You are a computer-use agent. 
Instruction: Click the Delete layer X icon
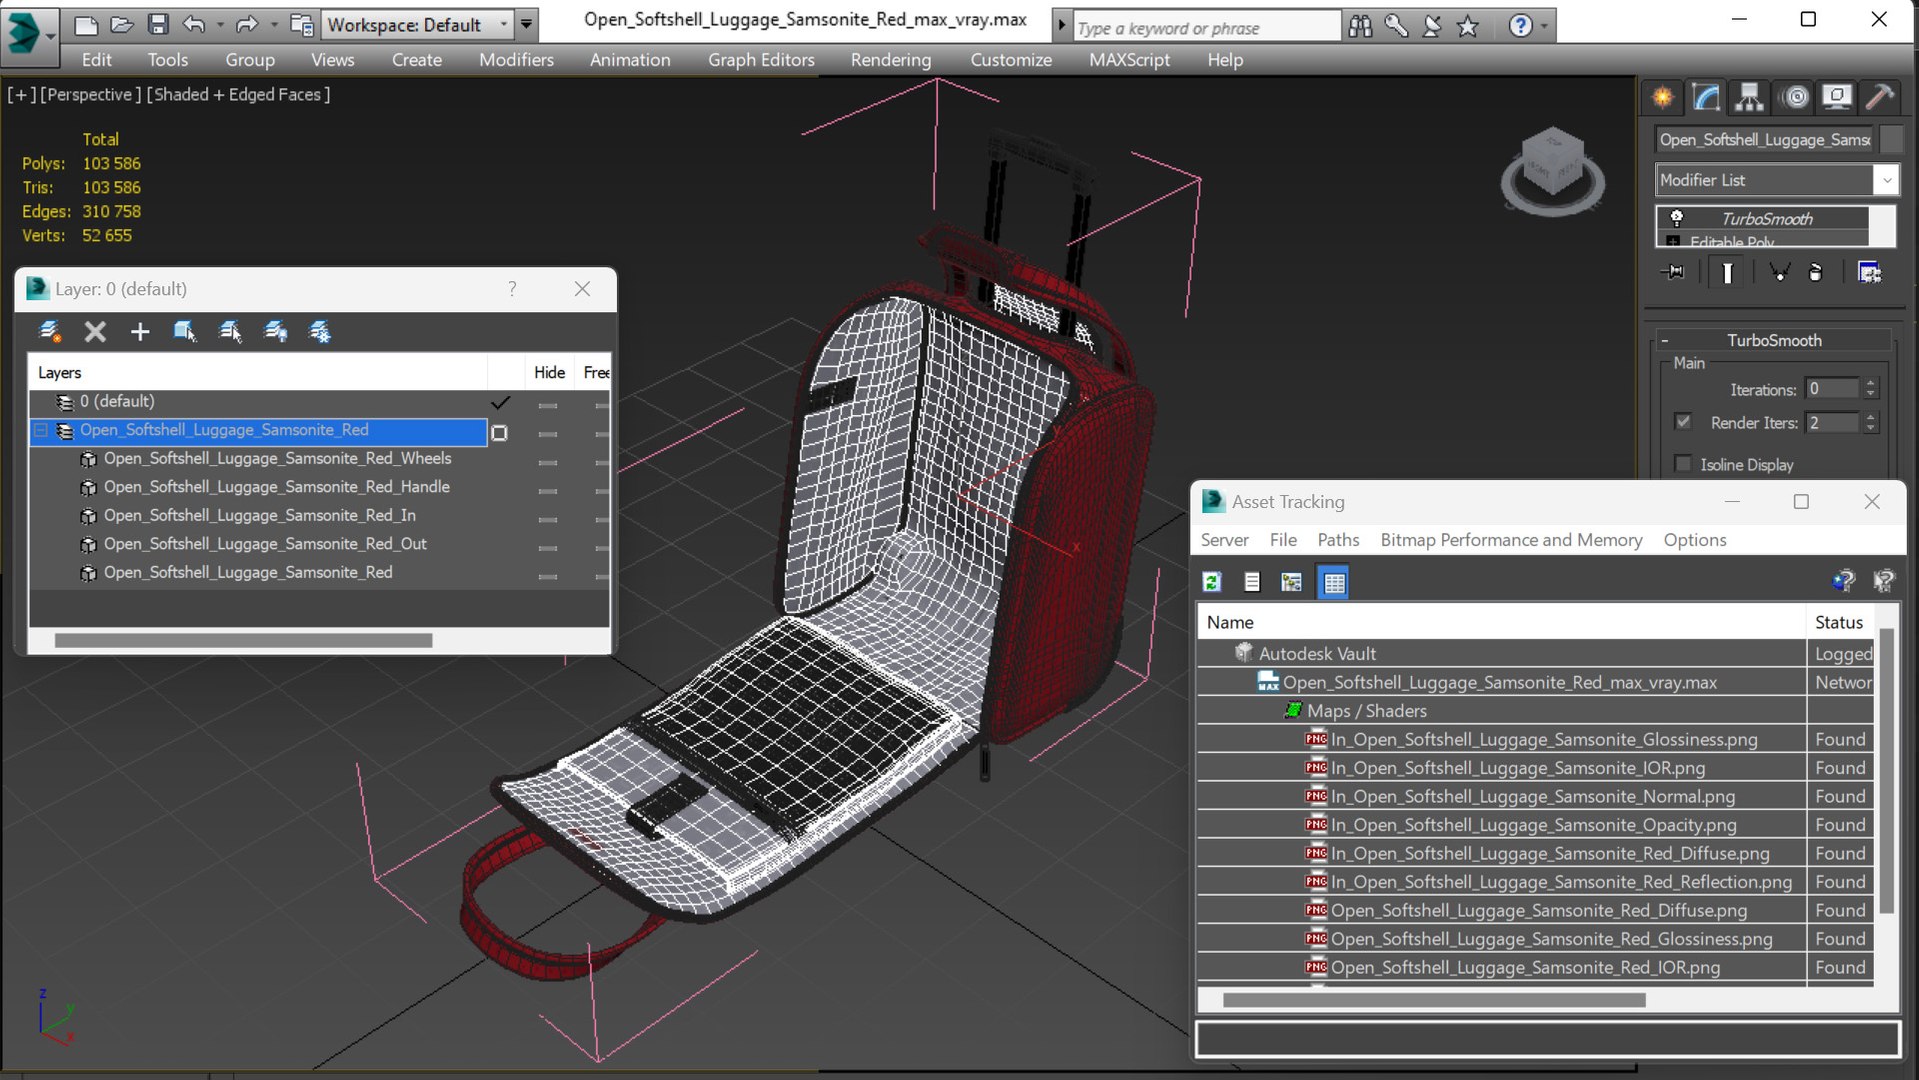(95, 332)
